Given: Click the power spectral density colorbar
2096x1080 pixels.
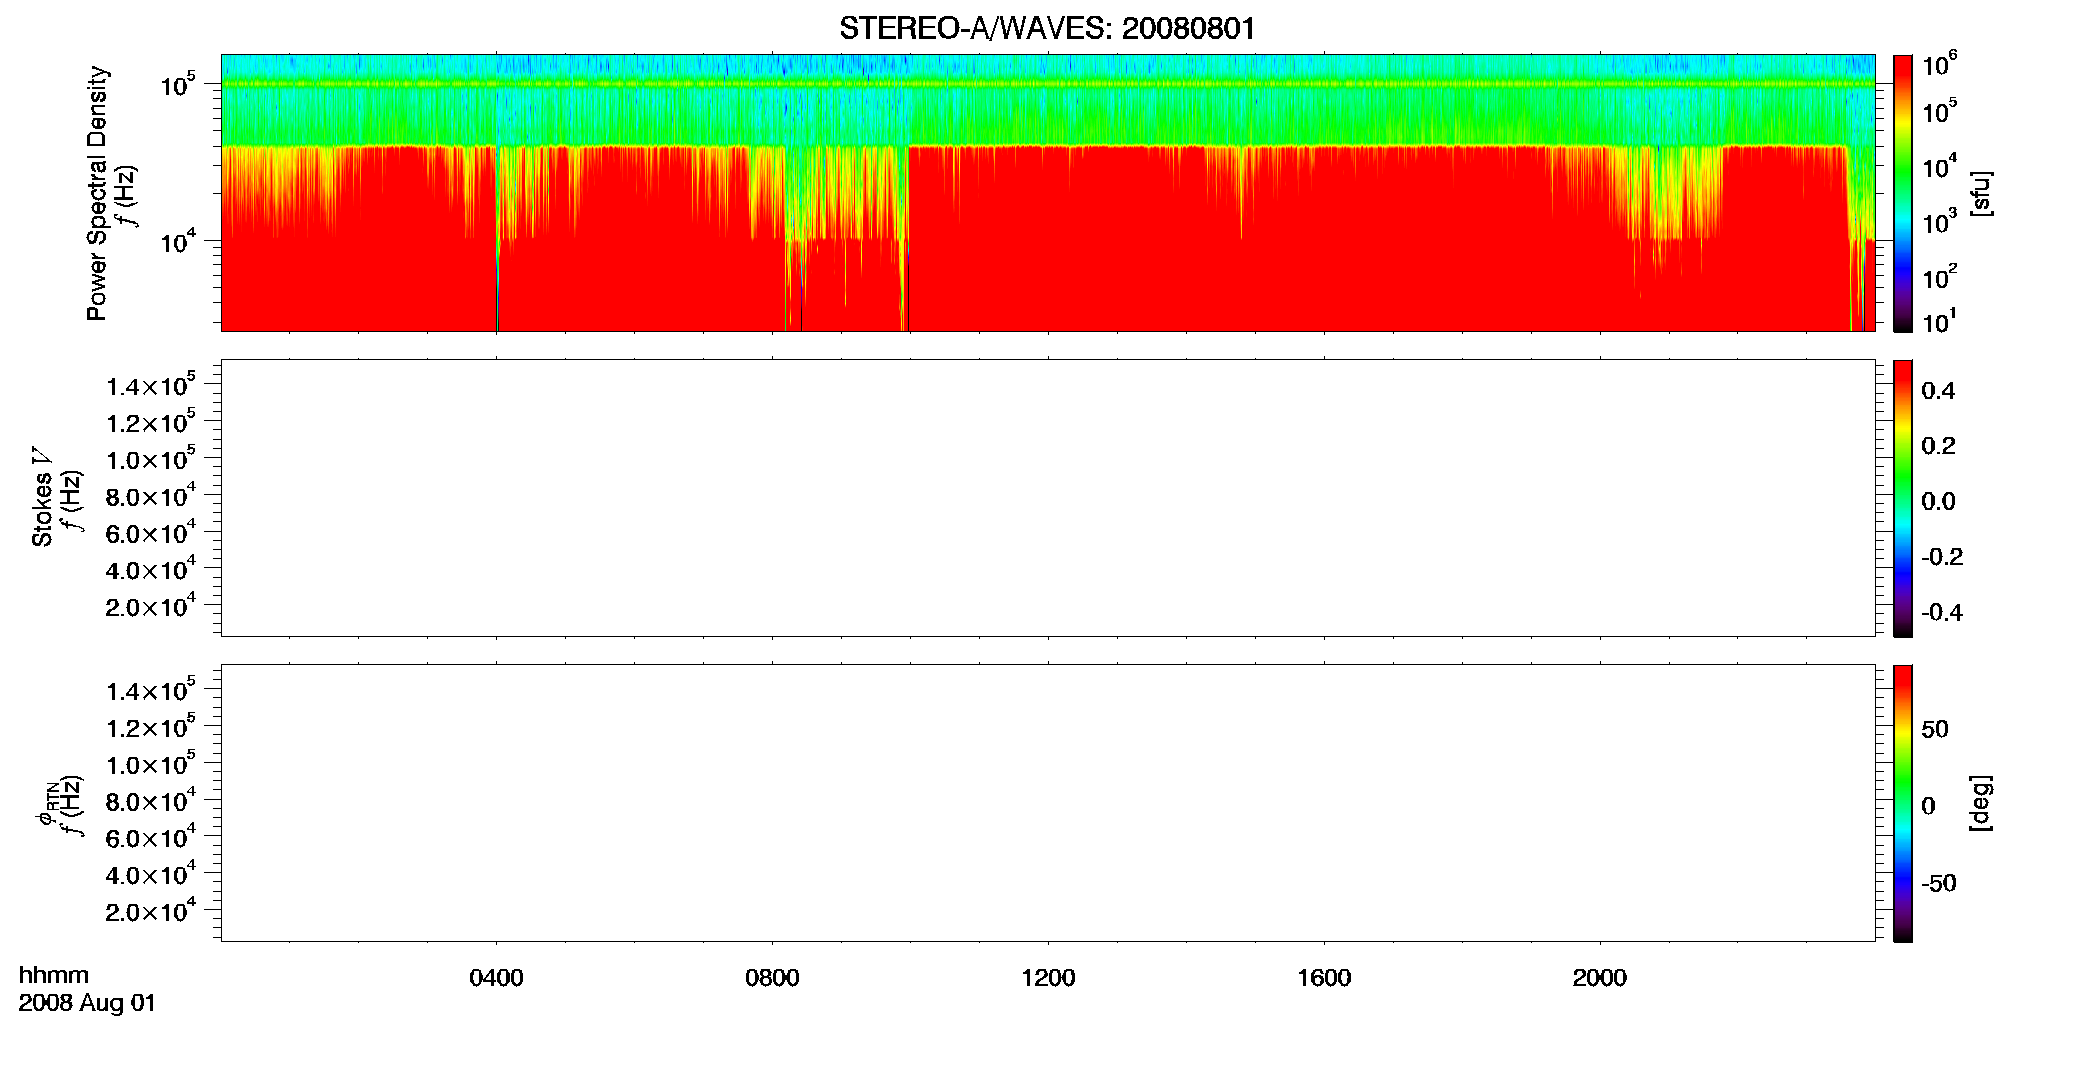Looking at the screenshot, I should point(1903,193).
